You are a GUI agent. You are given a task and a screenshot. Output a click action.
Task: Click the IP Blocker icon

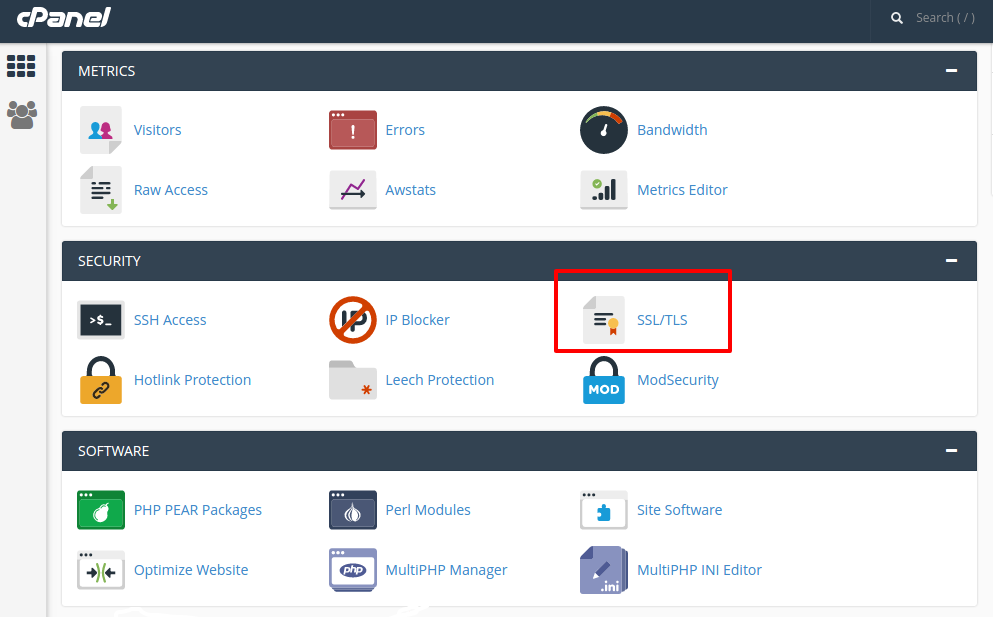pyautogui.click(x=352, y=320)
